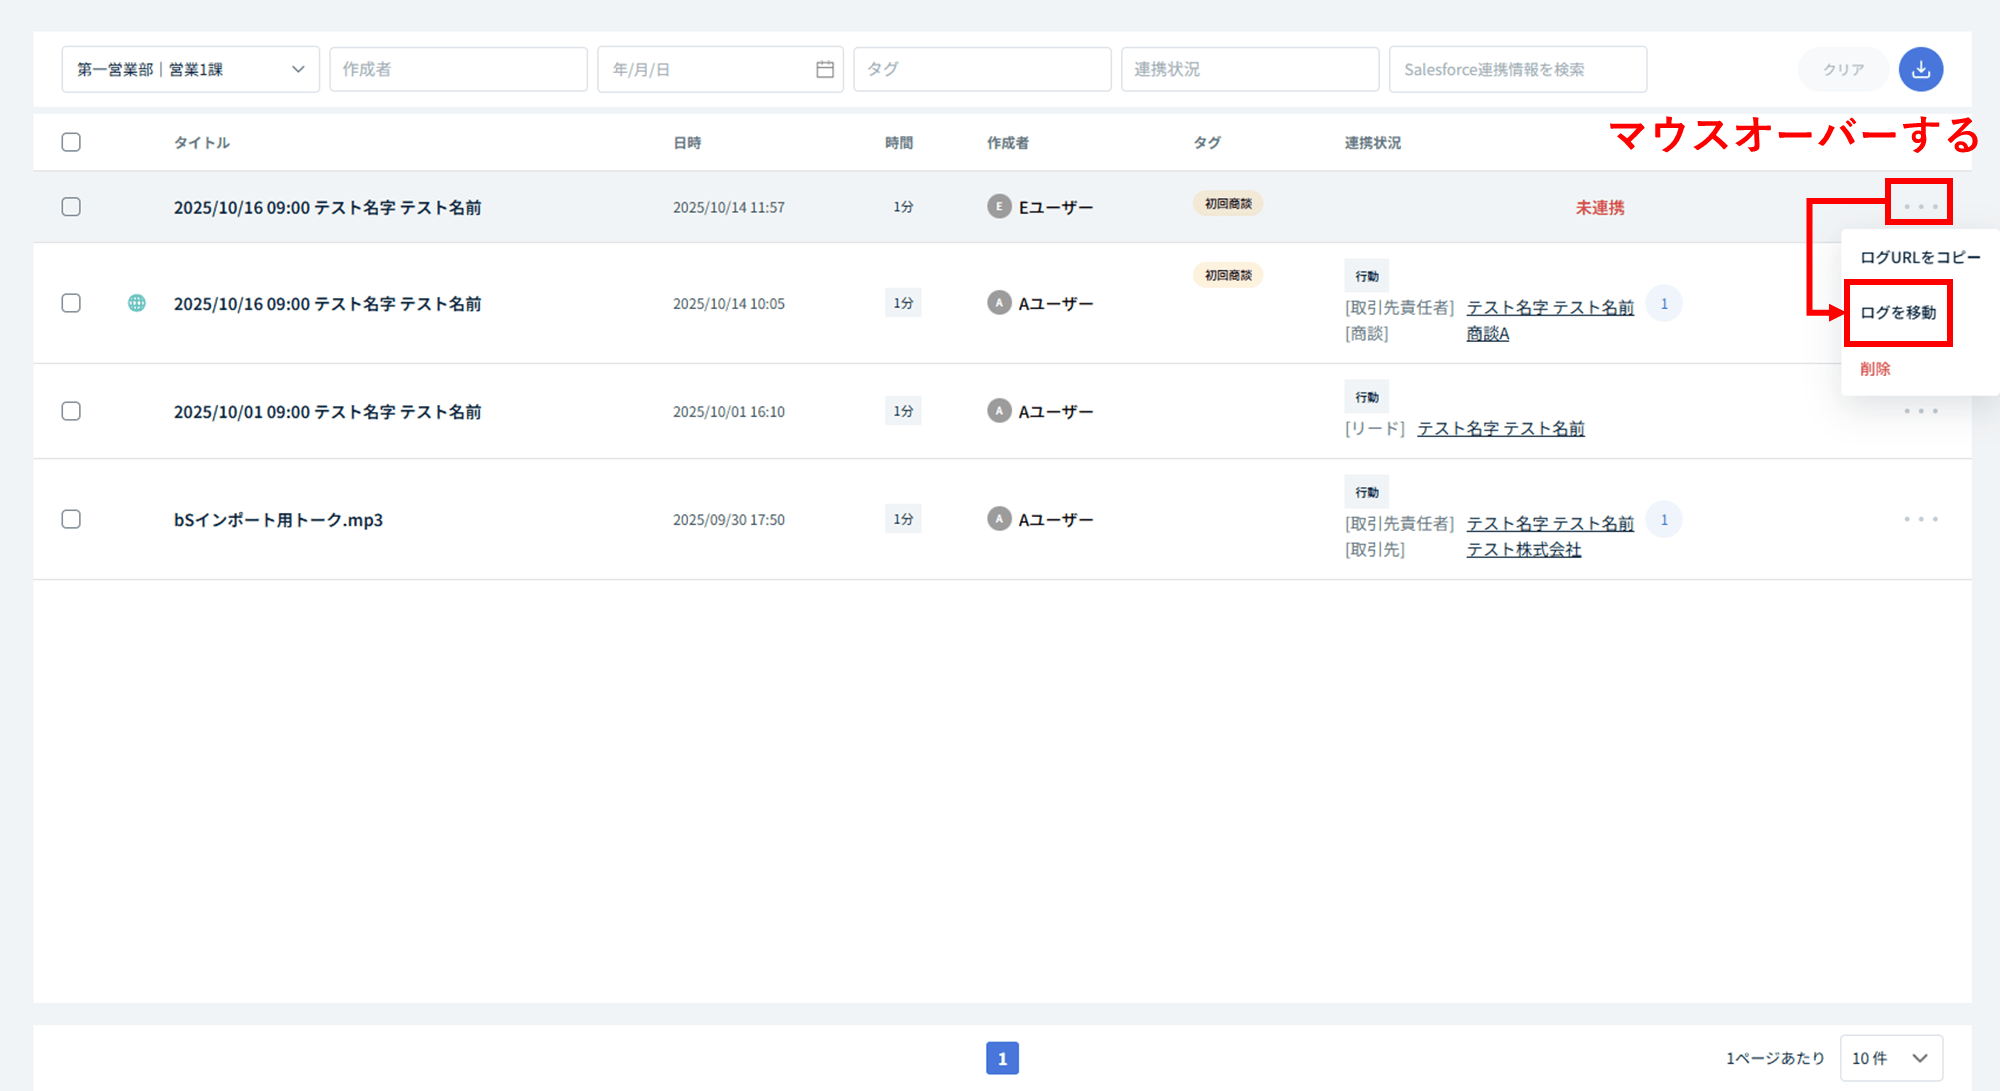Click the blue download icon button
The height and width of the screenshot is (1091, 2010).
1920,69
